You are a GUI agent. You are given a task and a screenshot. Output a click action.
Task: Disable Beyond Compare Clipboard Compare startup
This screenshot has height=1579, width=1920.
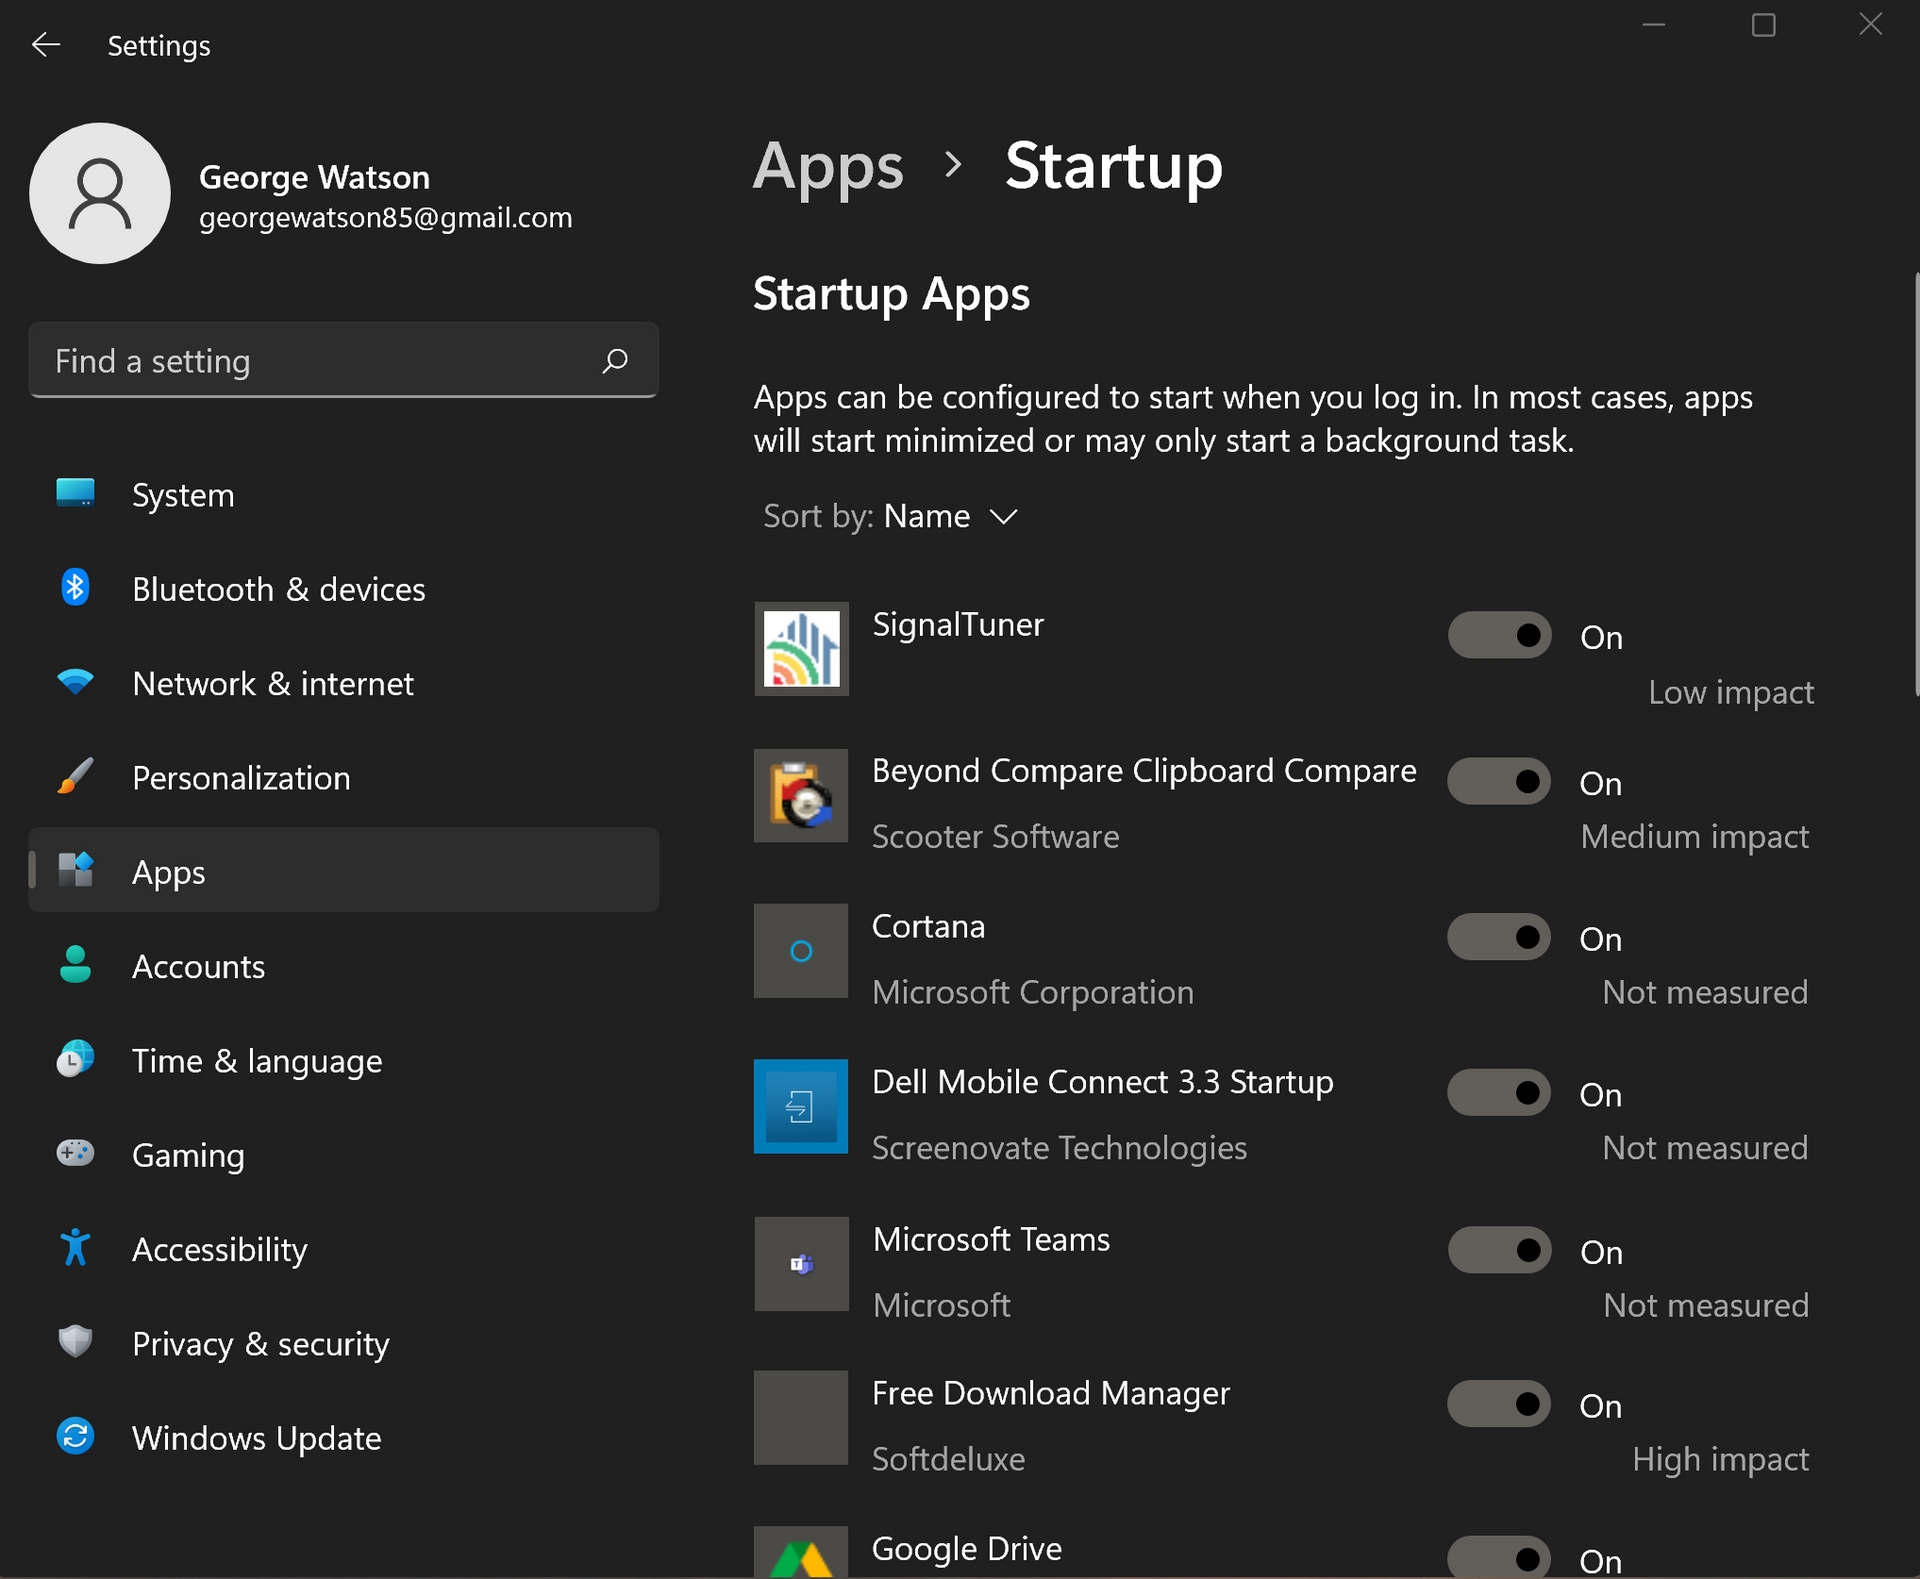(1500, 782)
